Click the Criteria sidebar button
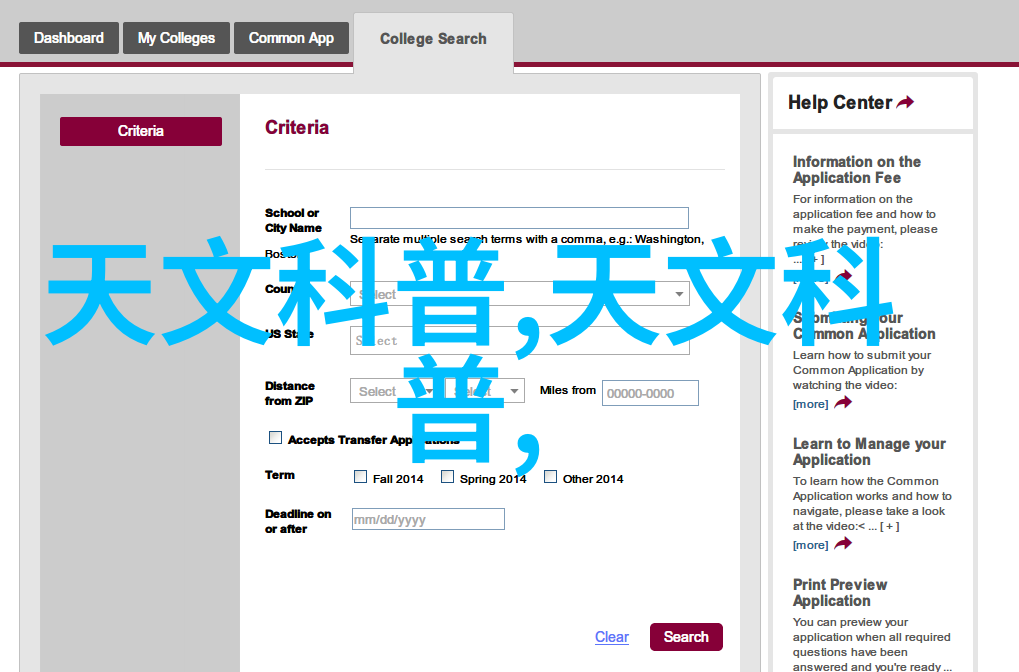Screen dimensions: 1019x672 [141, 131]
